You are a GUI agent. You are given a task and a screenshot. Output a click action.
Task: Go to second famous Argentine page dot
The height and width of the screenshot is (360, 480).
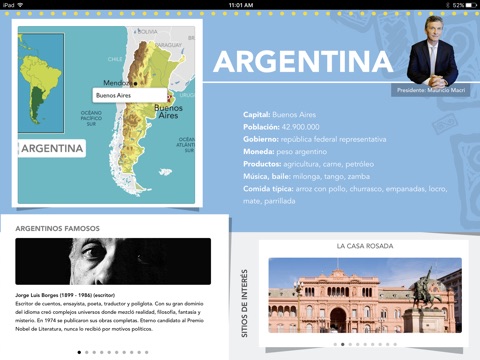(87, 352)
